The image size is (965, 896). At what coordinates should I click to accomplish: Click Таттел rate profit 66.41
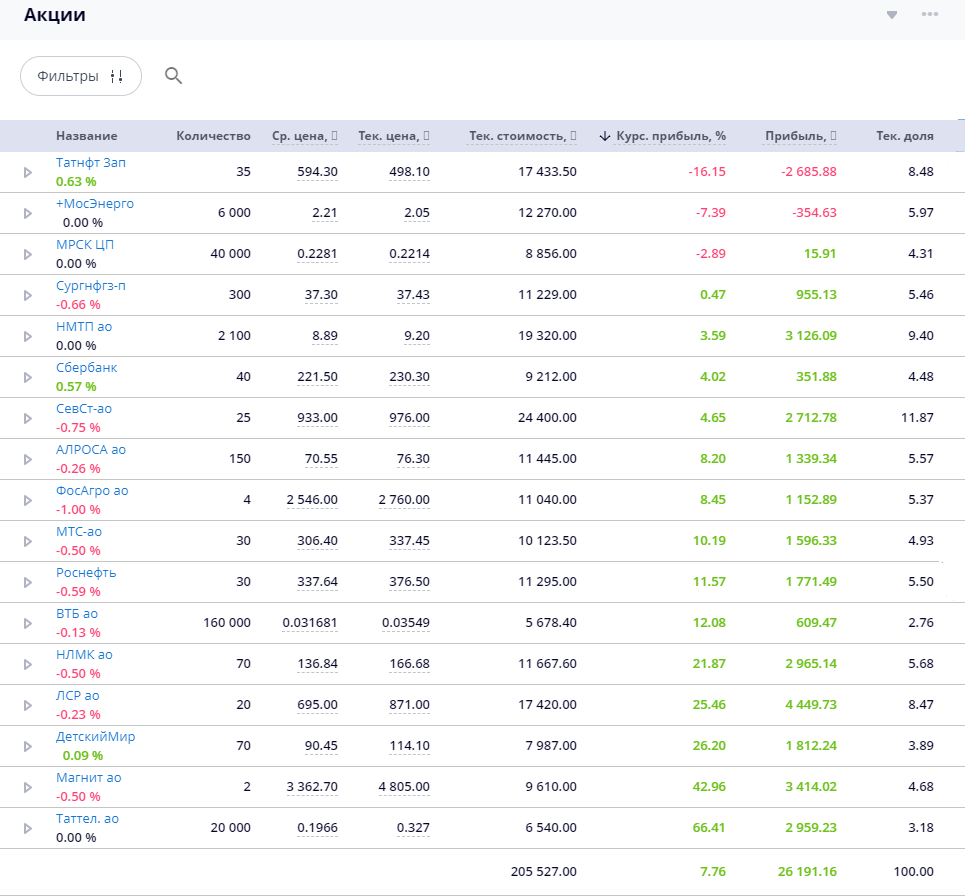coord(709,828)
